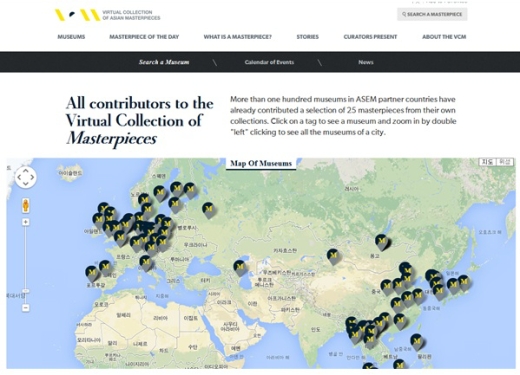This screenshot has height=375, width=520.
Task: Click the museum marker in the Philippines
Action: click(416, 342)
